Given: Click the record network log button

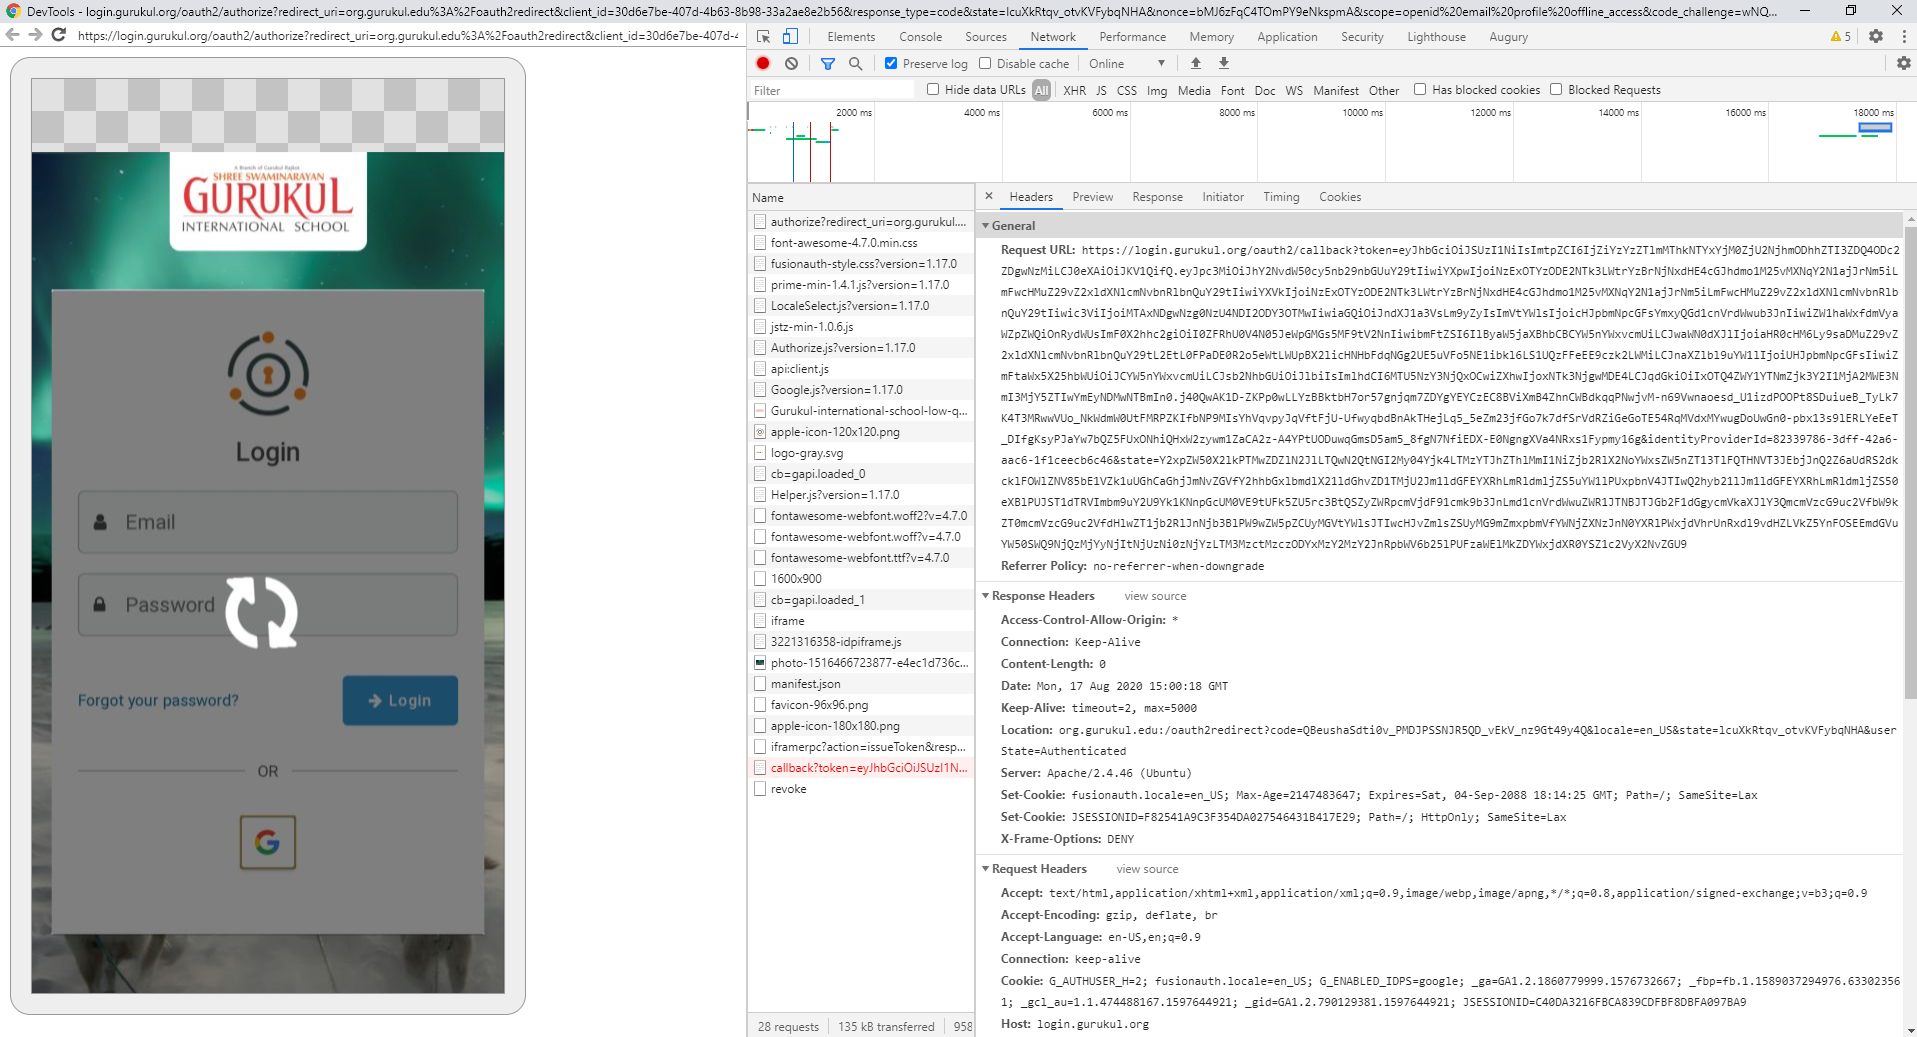Looking at the screenshot, I should (x=763, y=63).
